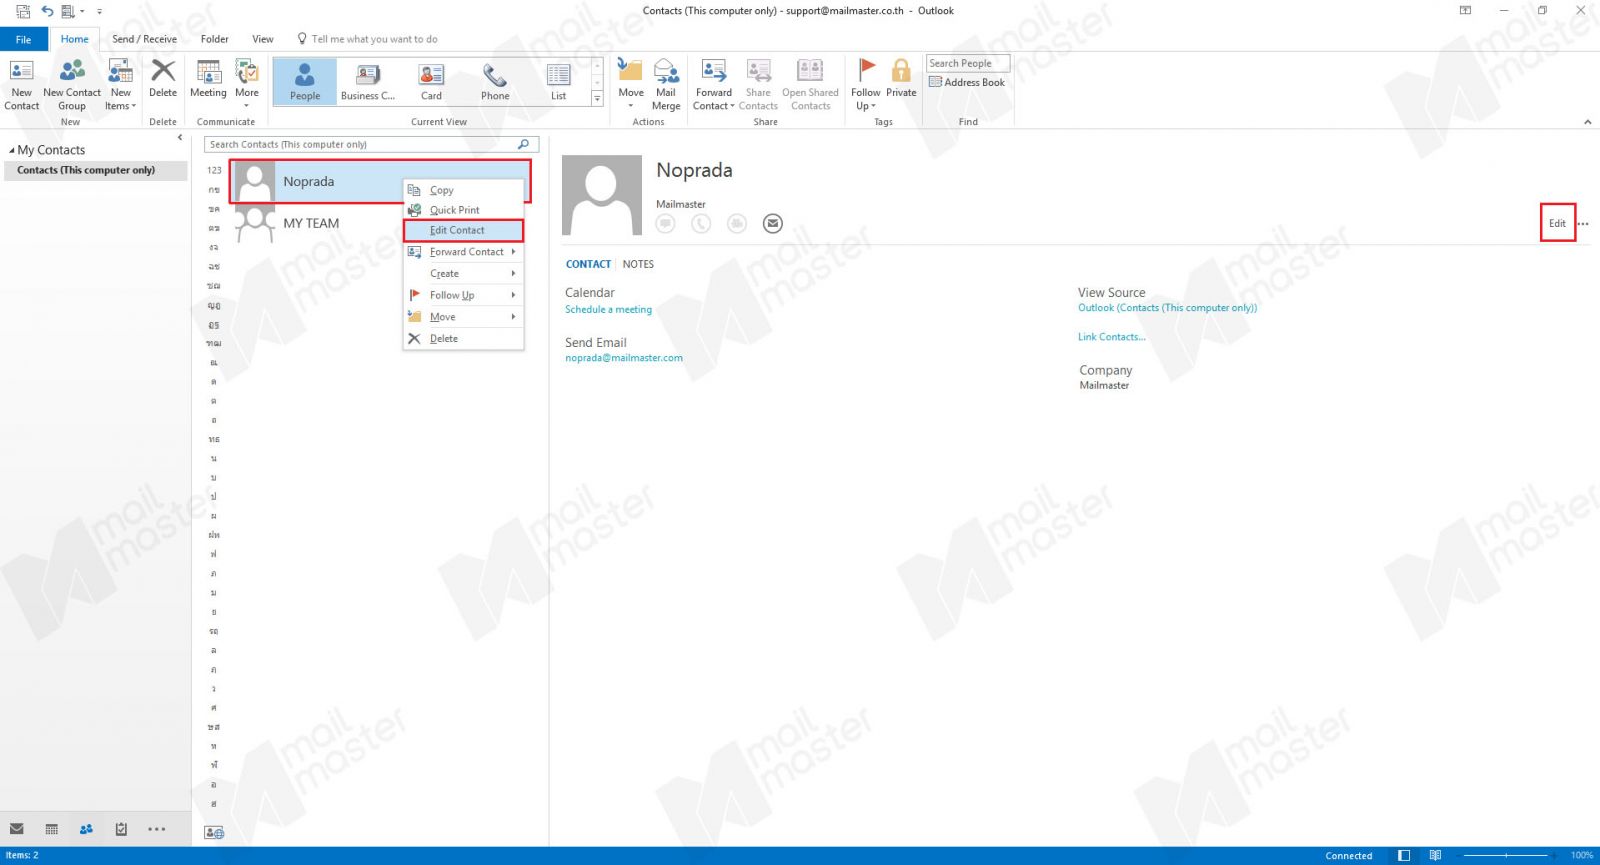Switch to Reading view in status bar

pos(1435,856)
